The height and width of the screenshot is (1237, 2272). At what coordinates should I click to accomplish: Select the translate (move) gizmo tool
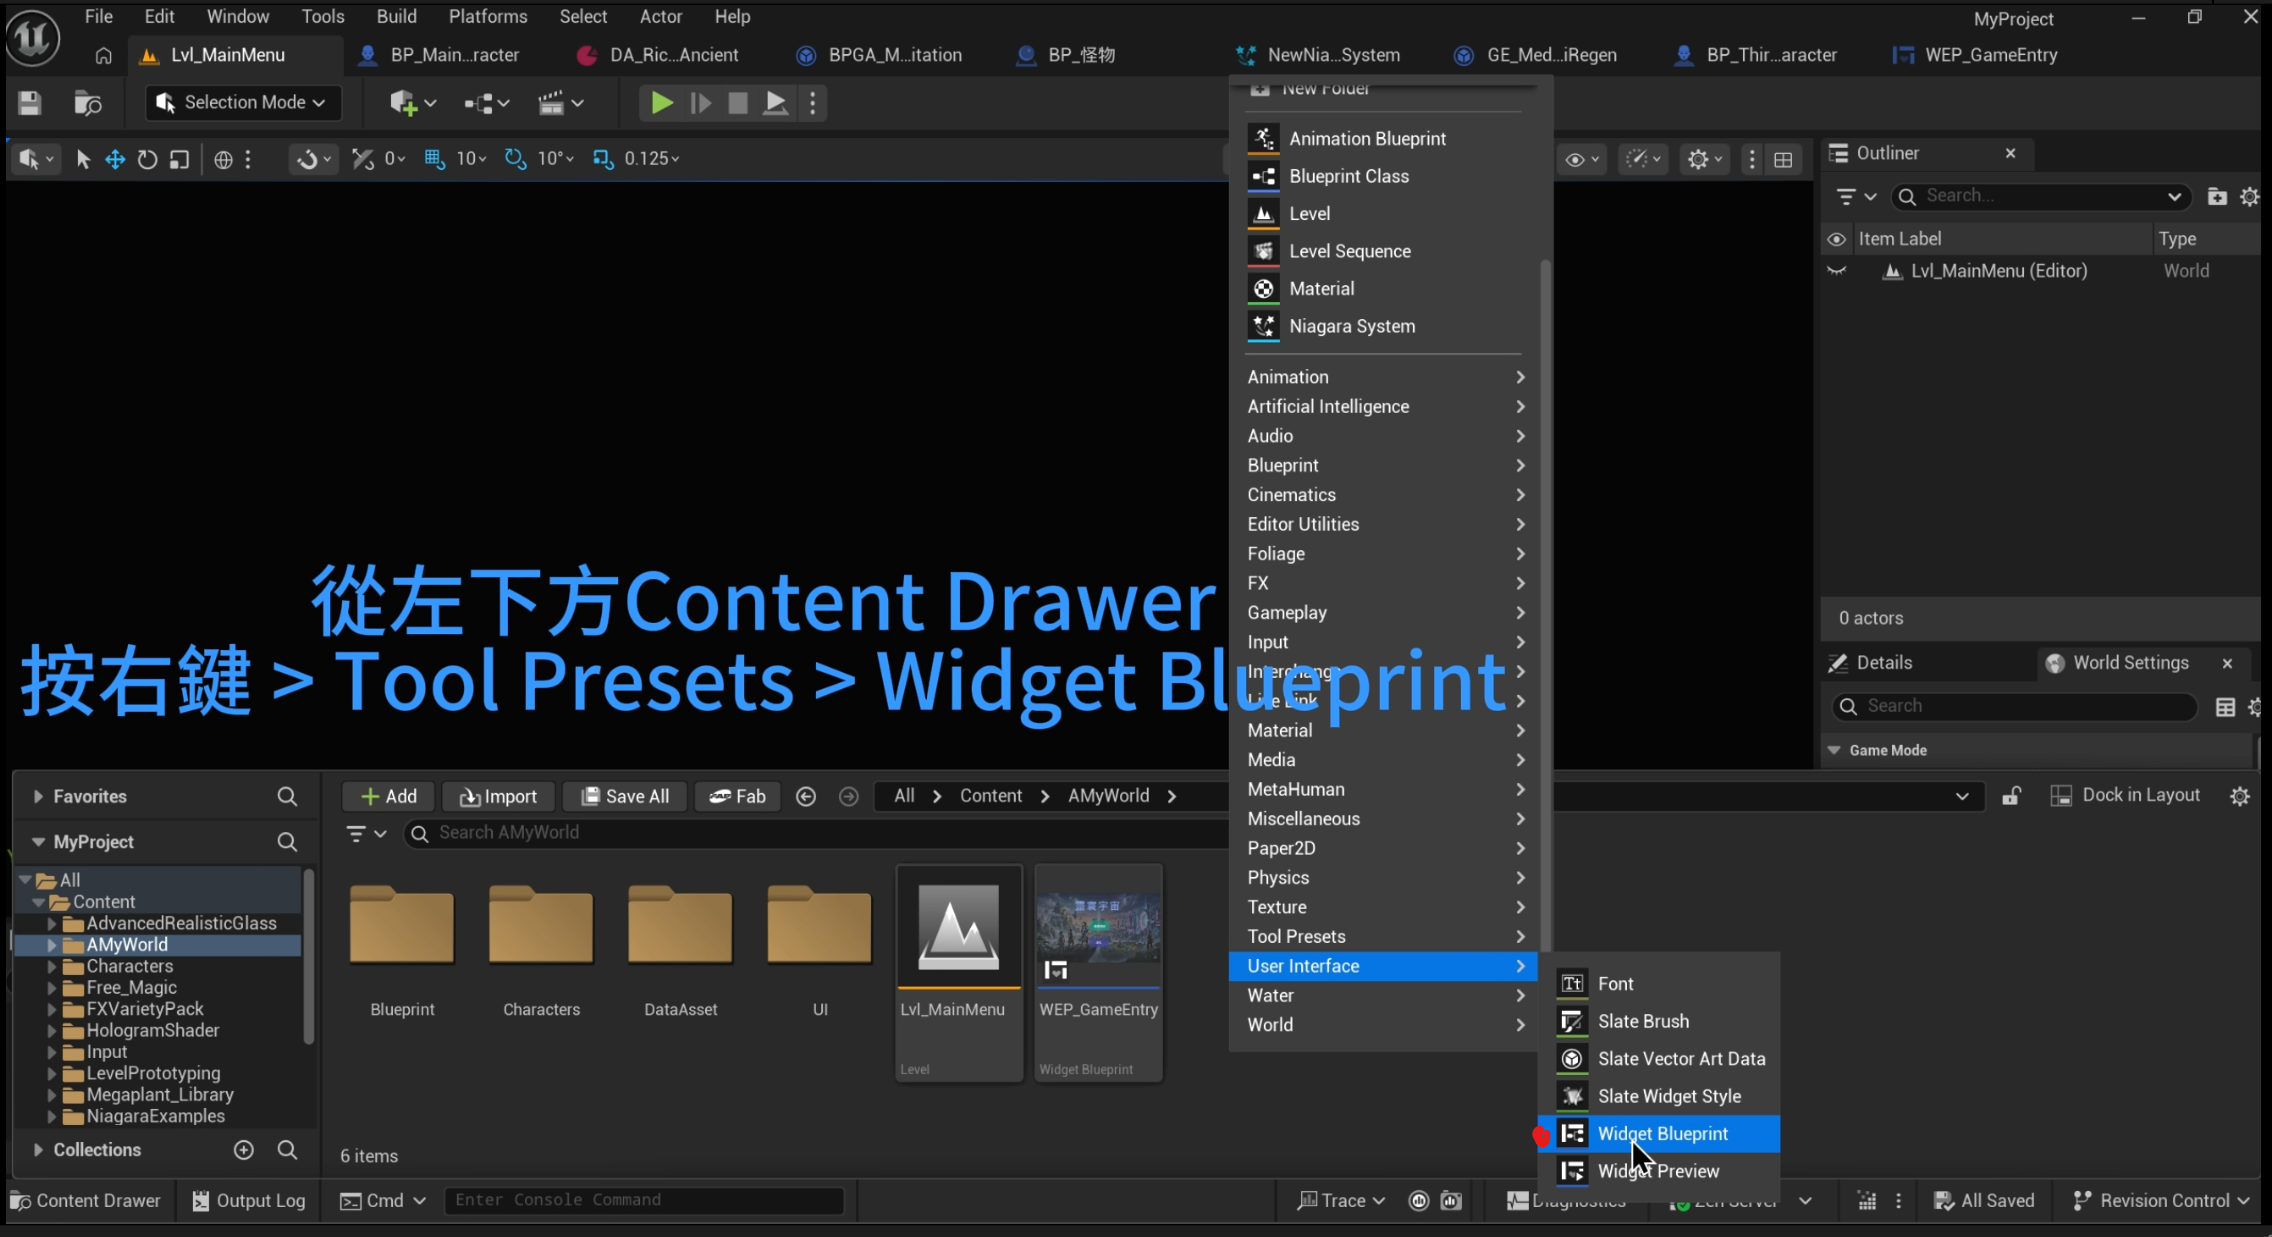click(x=115, y=159)
